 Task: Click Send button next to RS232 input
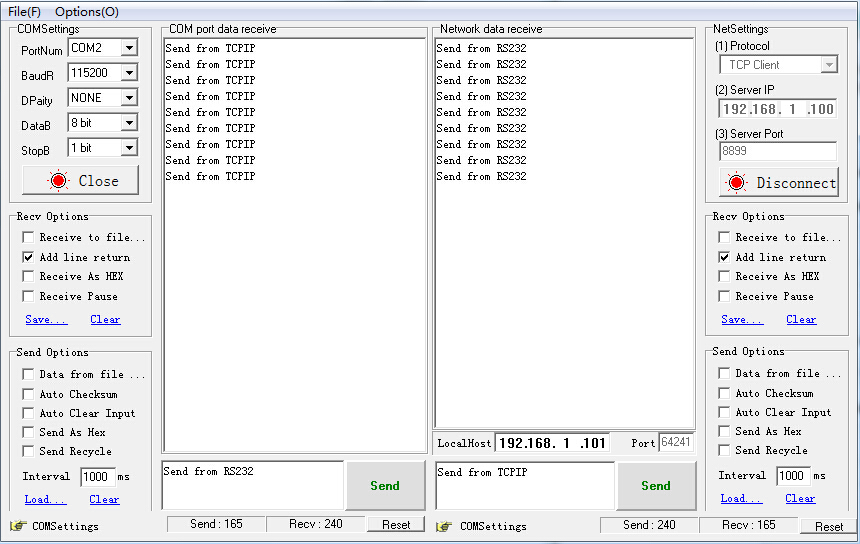pos(385,485)
